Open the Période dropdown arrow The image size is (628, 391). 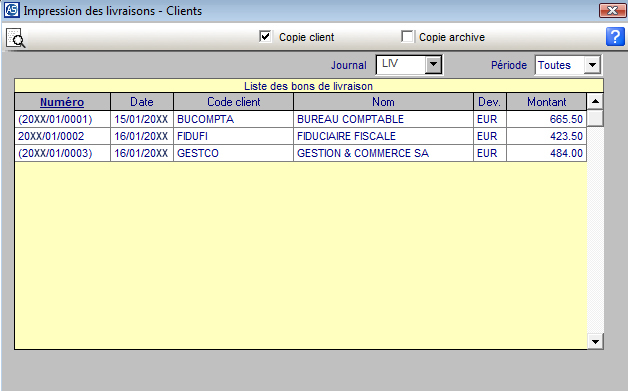(x=592, y=65)
